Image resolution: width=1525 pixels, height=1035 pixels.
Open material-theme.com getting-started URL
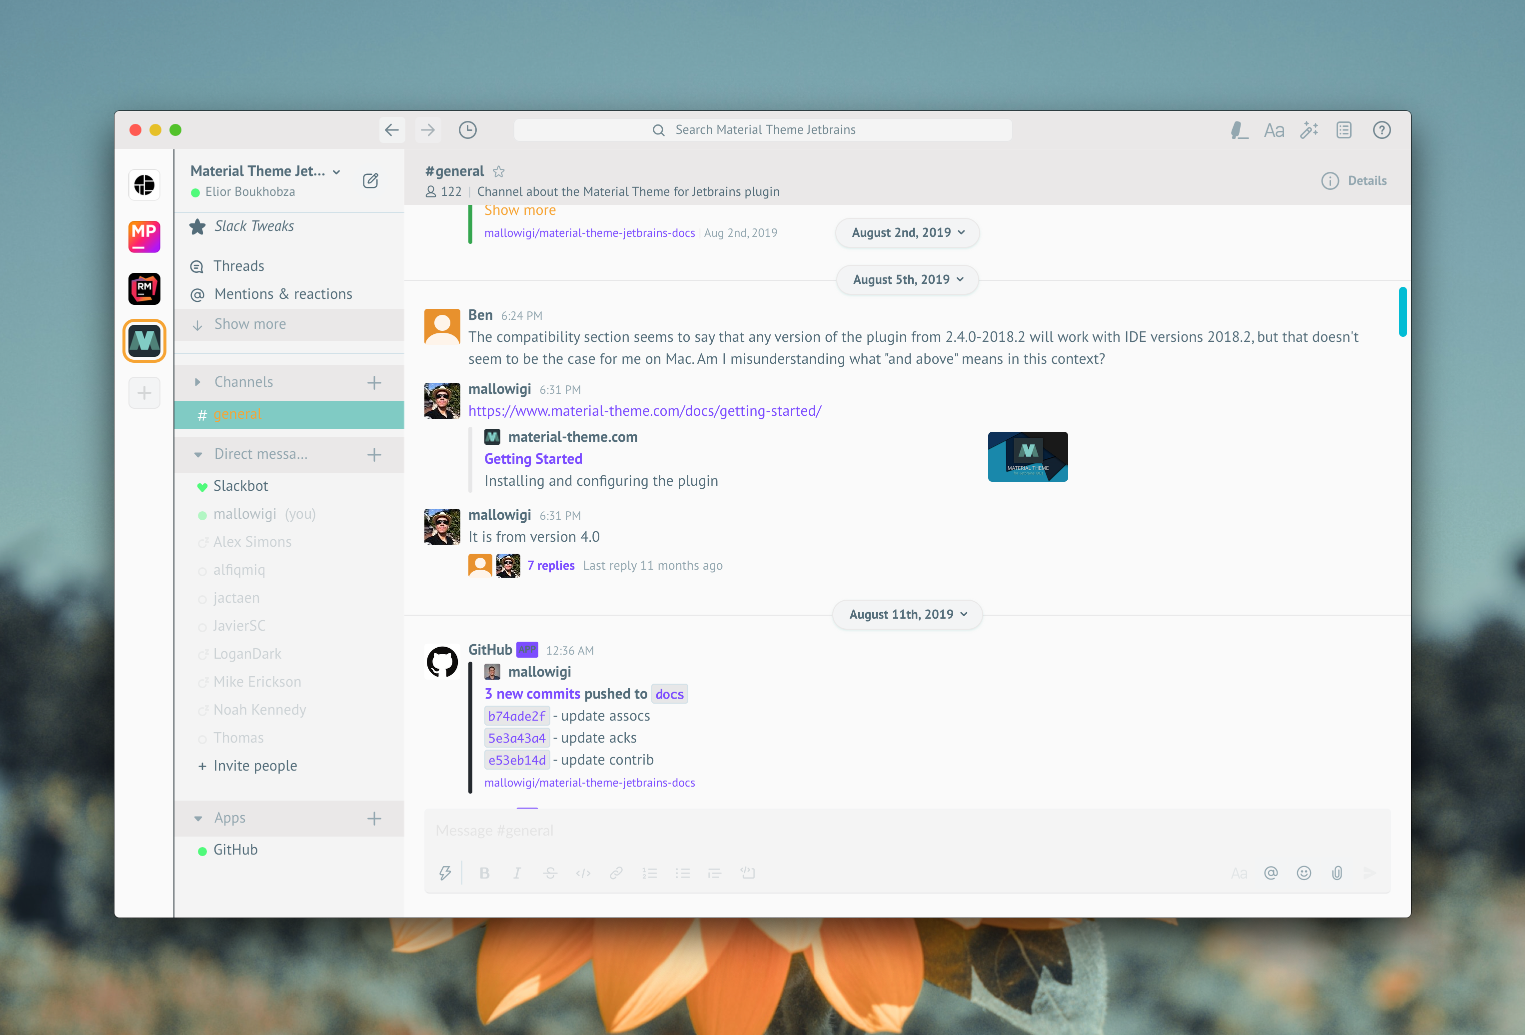(x=645, y=411)
